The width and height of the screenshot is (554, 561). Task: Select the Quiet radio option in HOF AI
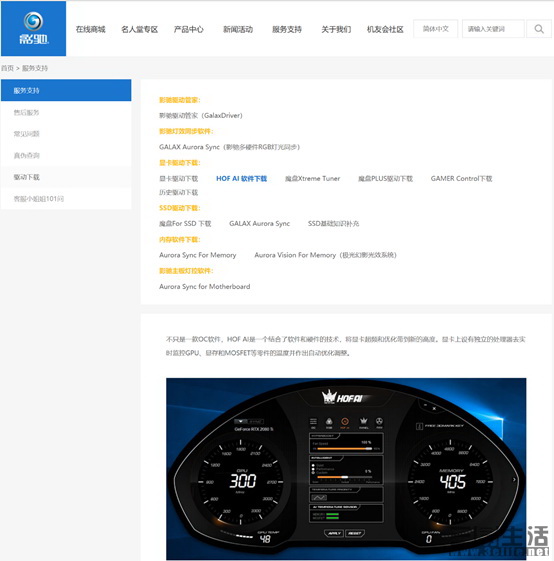(313, 465)
